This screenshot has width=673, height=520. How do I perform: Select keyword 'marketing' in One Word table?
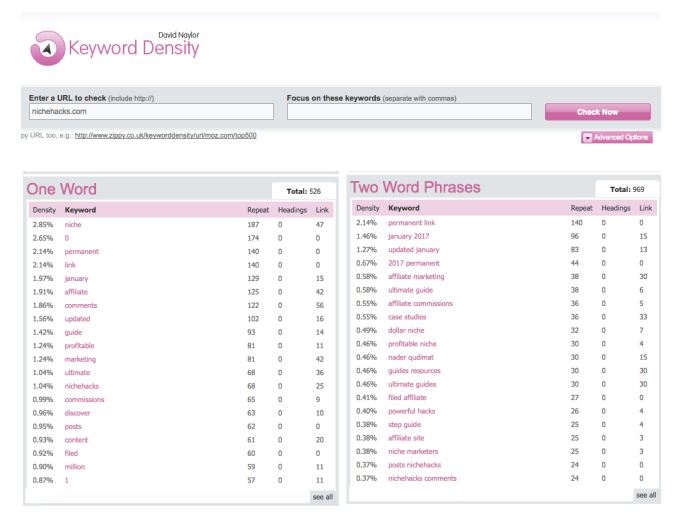point(80,359)
